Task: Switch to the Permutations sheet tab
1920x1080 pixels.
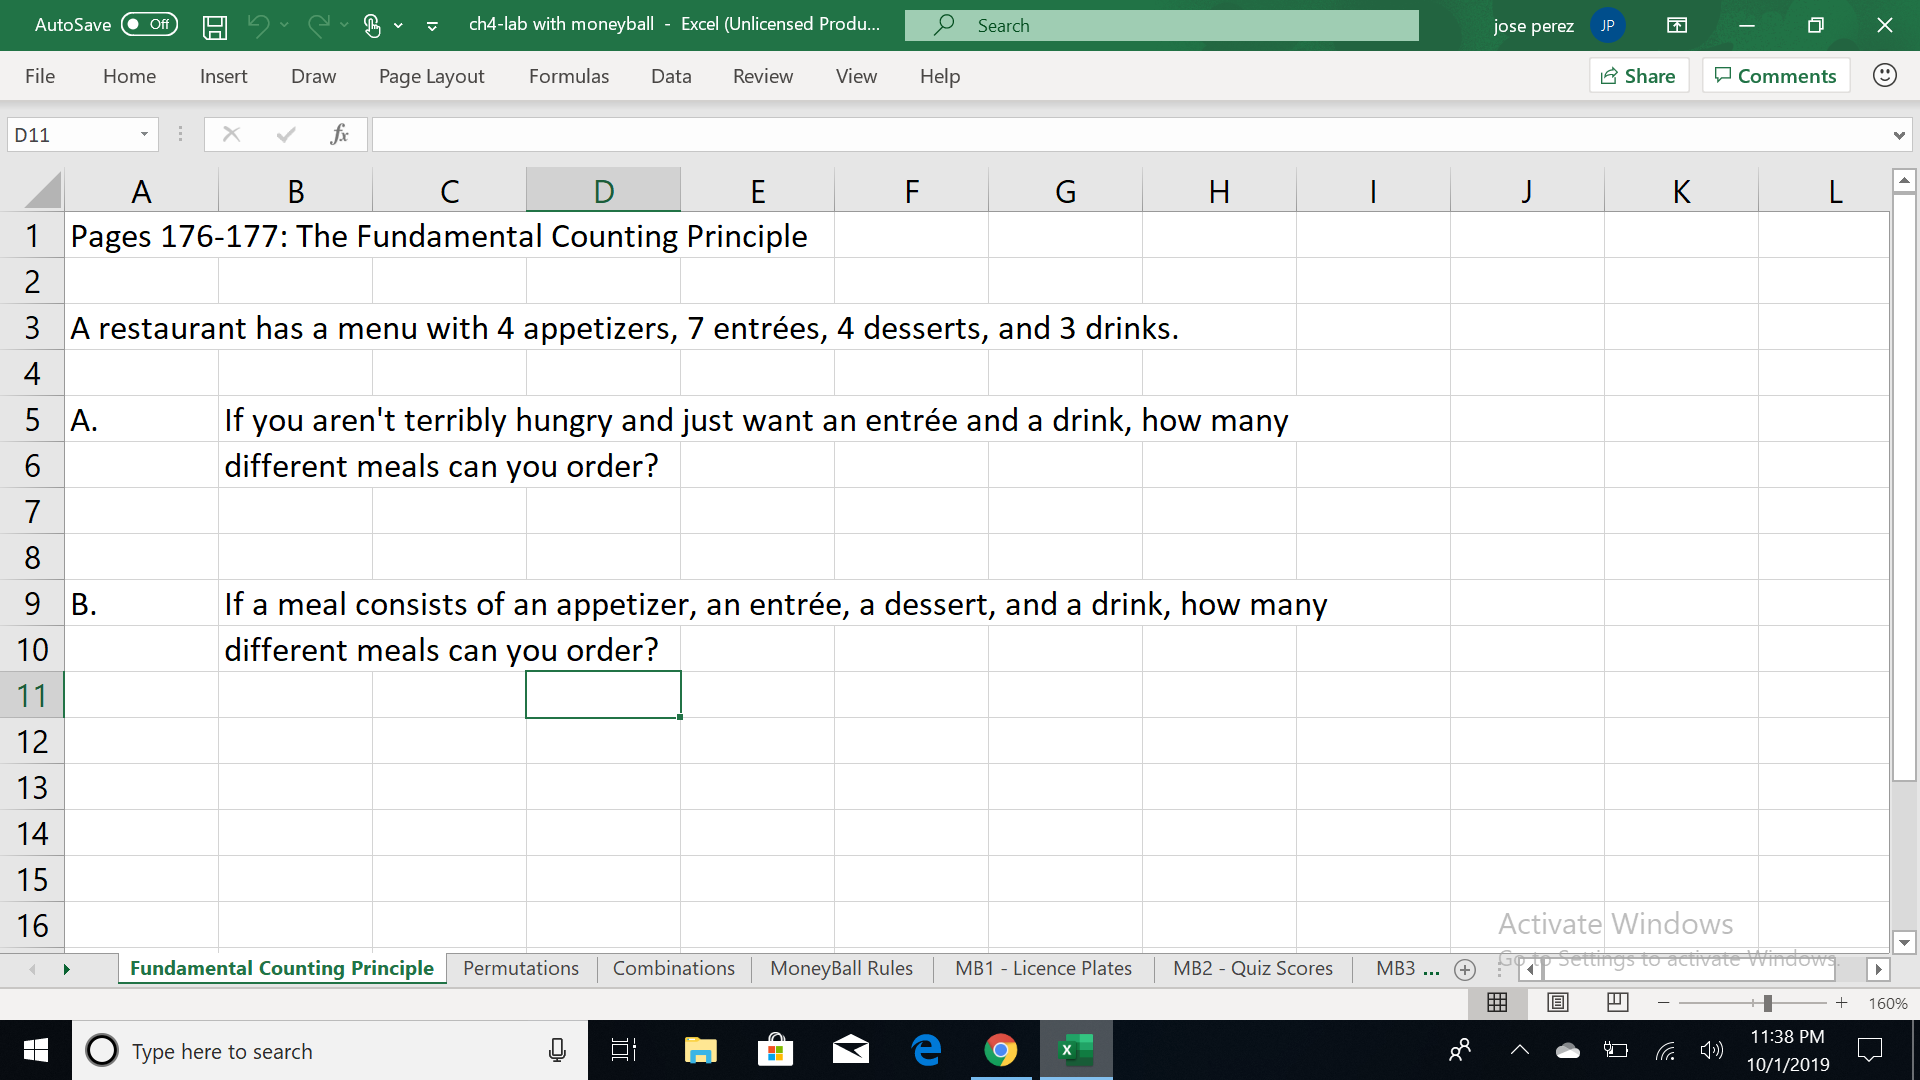Action: pyautogui.click(x=520, y=968)
